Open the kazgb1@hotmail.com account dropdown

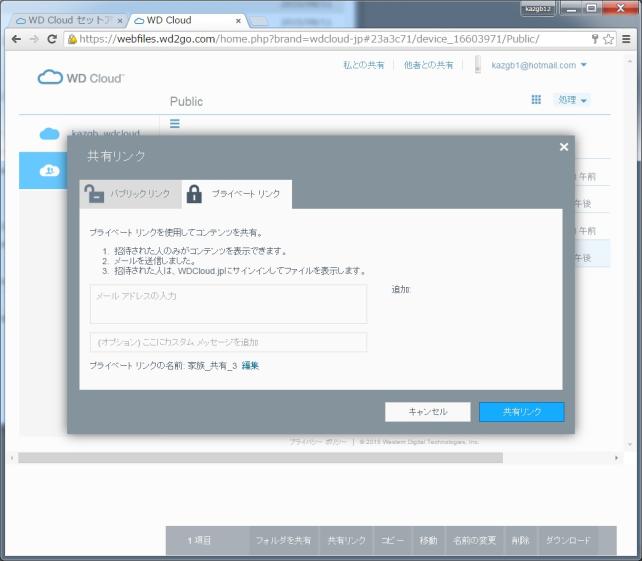539,65
